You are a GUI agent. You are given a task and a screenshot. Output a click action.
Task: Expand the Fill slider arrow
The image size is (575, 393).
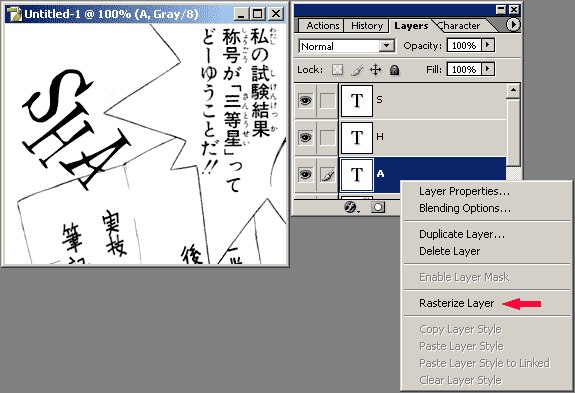coord(487,69)
